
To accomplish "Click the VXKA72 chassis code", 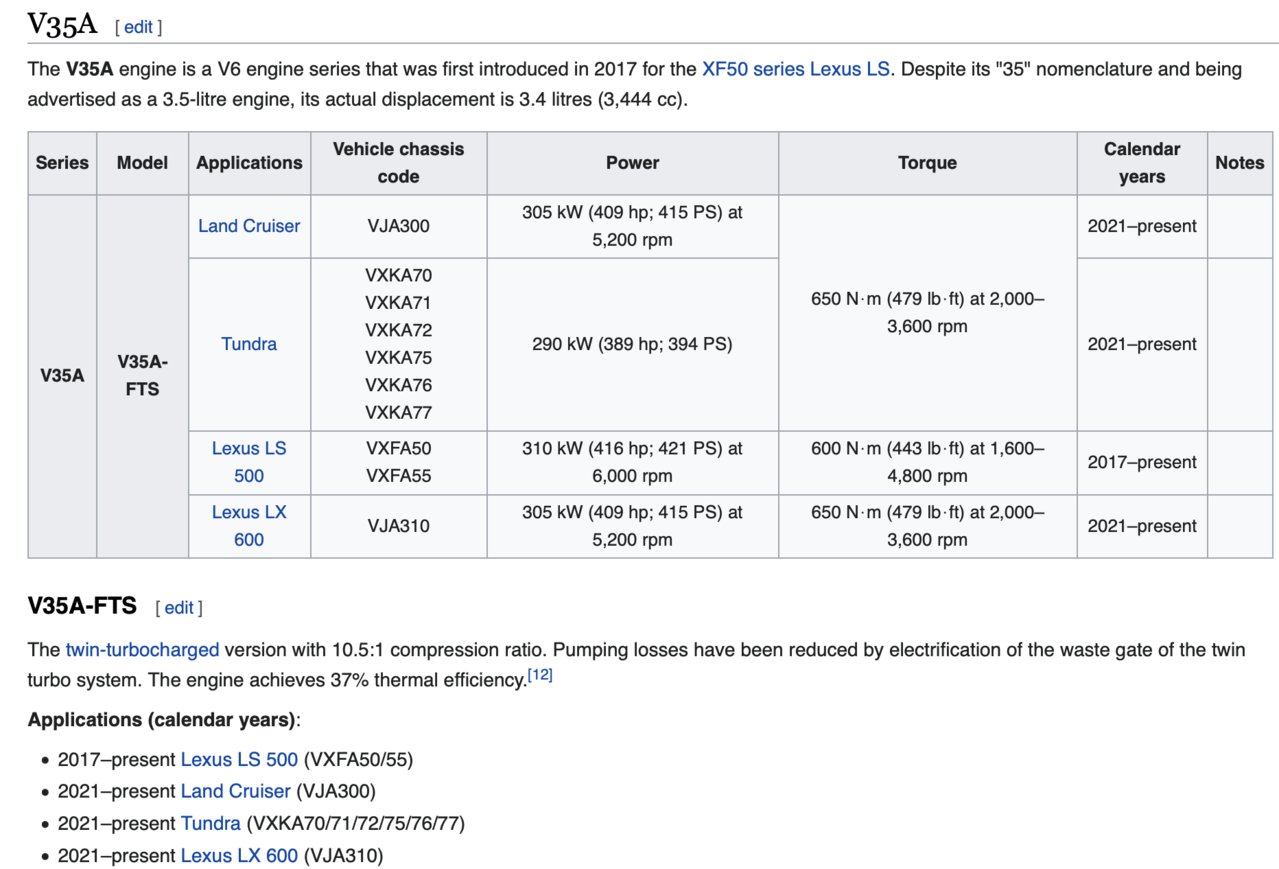I will [398, 330].
